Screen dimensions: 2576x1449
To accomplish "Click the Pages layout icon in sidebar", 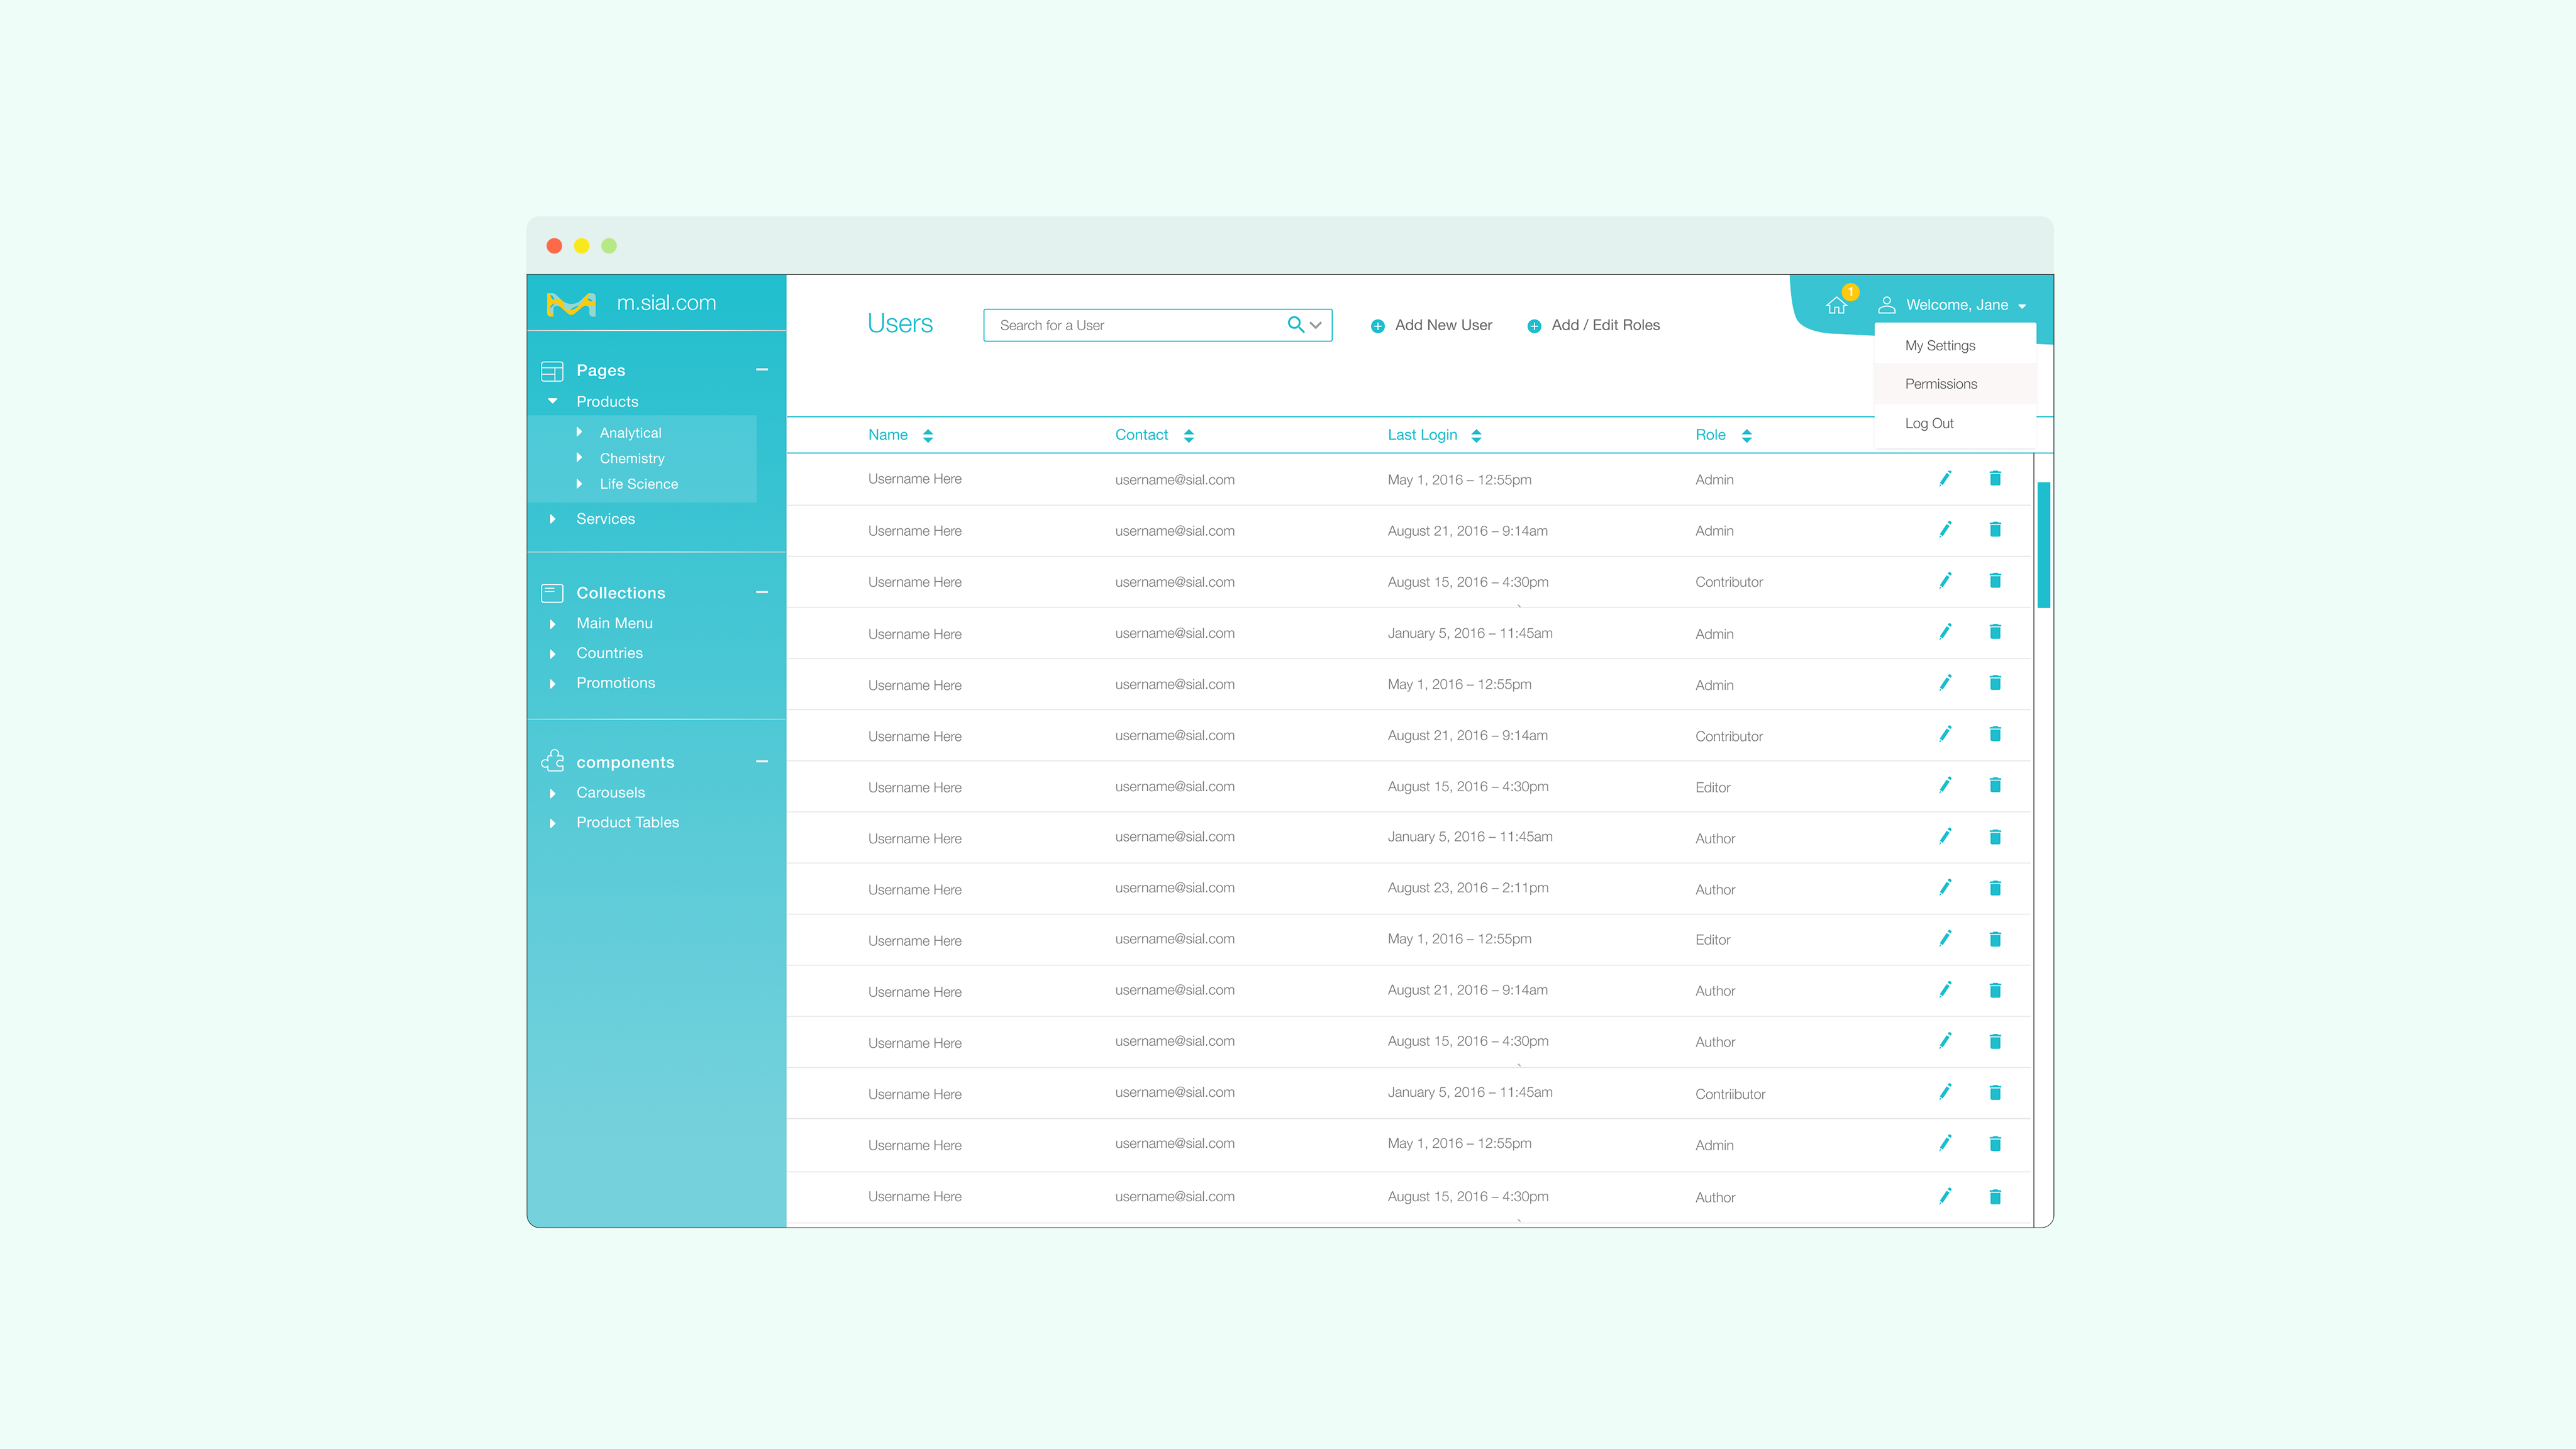I will click(552, 371).
